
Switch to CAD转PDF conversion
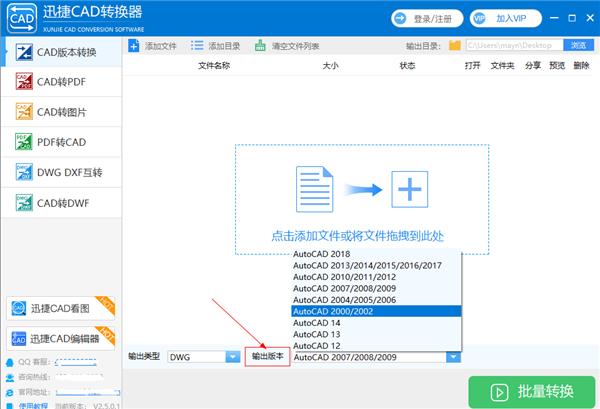(x=61, y=82)
